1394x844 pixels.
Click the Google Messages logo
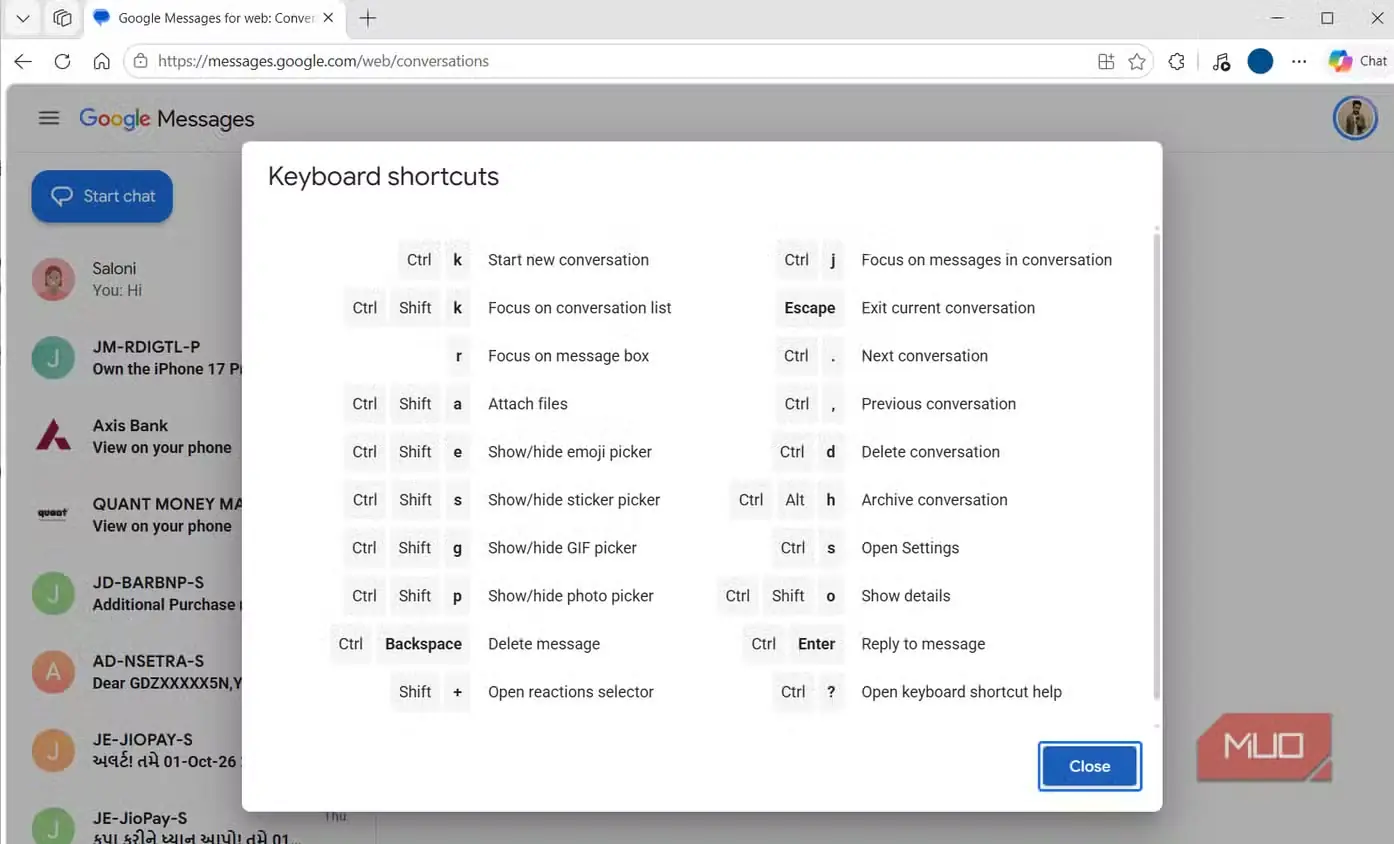point(166,119)
